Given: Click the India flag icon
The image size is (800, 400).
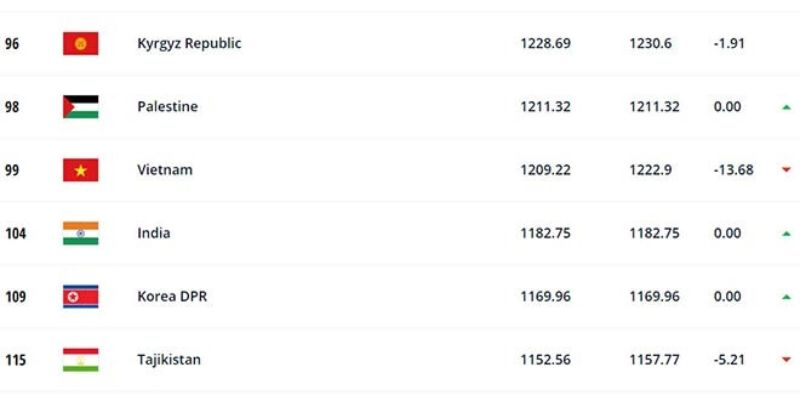Looking at the screenshot, I should pos(81,233).
